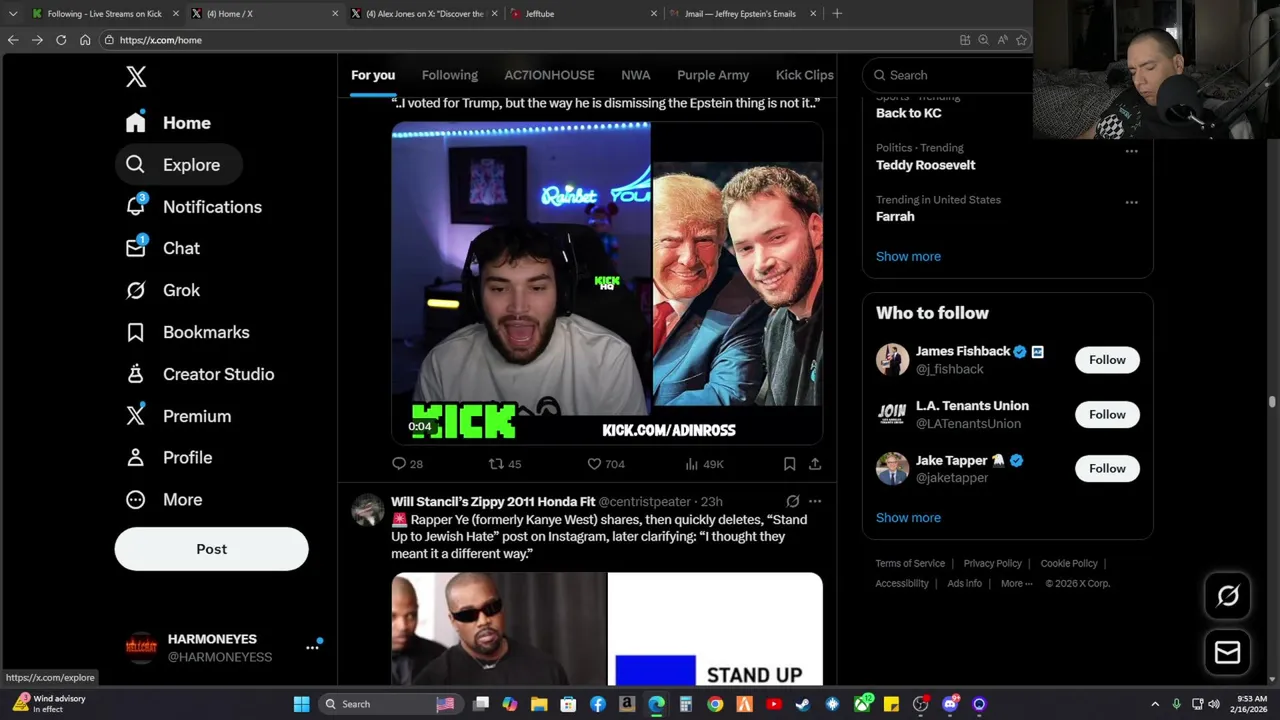Viewport: 1280px width, 720px height.
Task: Play the Adin Ross video
Action: pos(607,283)
